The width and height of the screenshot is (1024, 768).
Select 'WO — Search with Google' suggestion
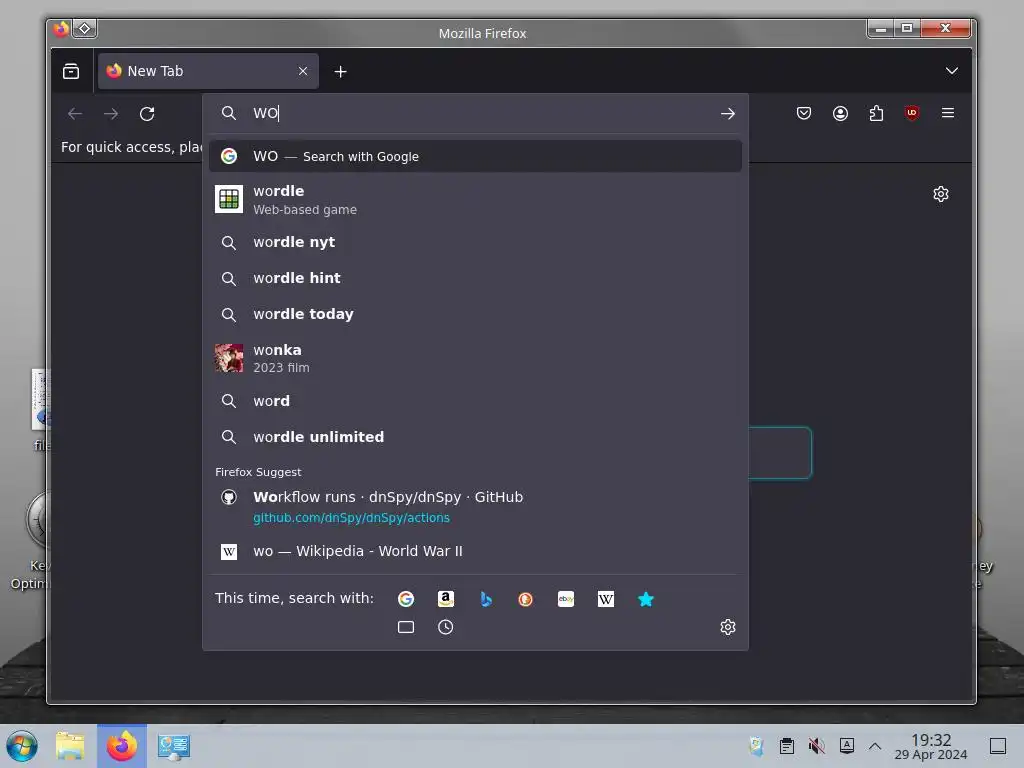click(475, 156)
